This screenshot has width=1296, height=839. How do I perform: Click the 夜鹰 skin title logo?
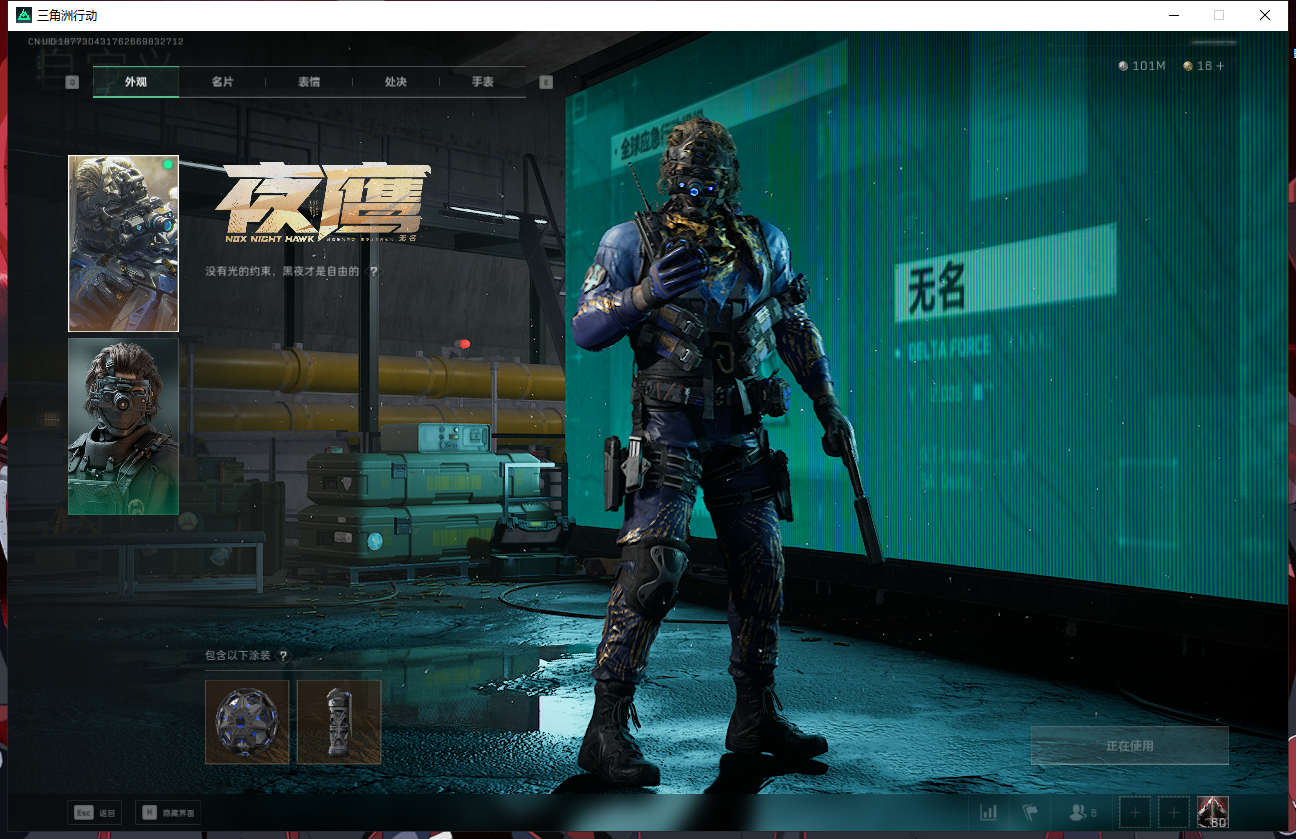(x=322, y=203)
